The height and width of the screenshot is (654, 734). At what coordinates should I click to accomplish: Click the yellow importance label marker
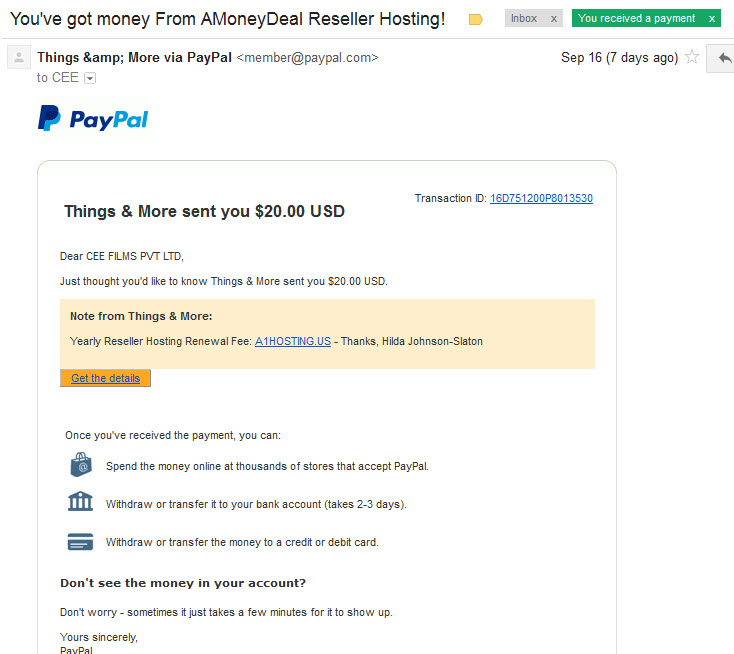point(475,19)
